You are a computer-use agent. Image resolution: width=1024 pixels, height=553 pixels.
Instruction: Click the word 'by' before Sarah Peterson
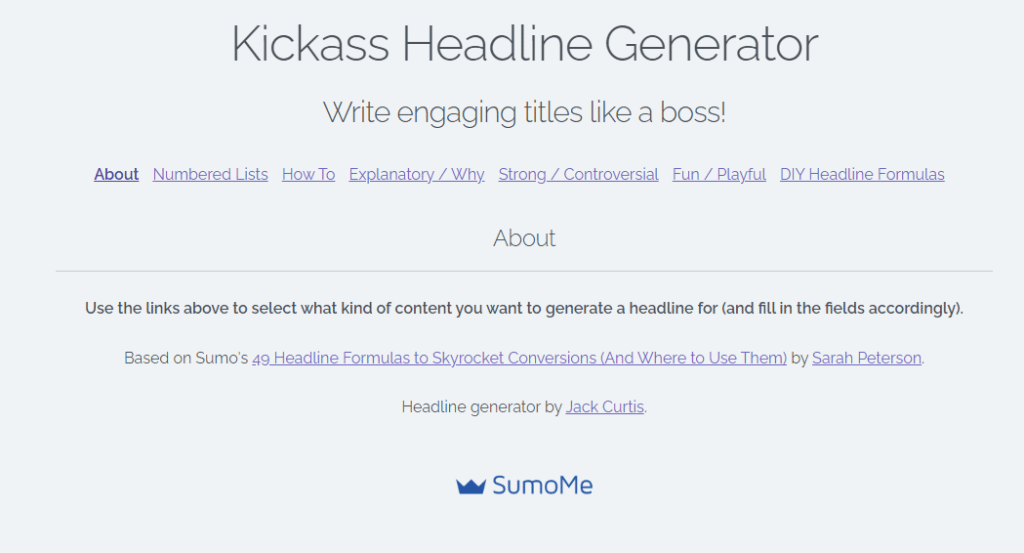tap(799, 357)
